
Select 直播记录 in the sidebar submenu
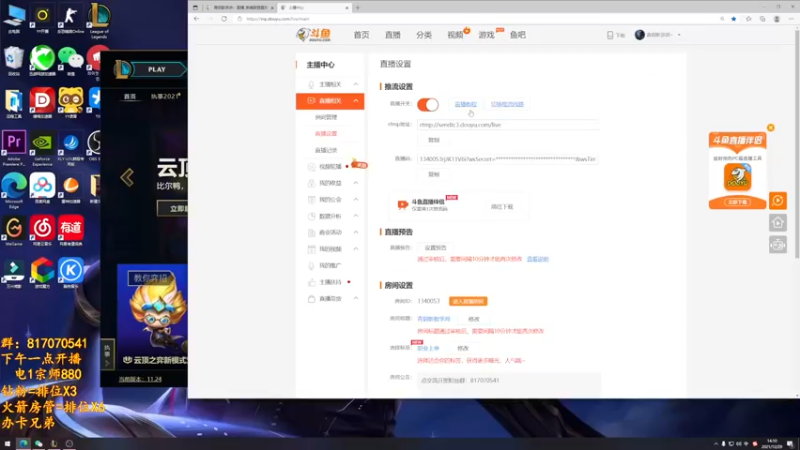tap(326, 150)
